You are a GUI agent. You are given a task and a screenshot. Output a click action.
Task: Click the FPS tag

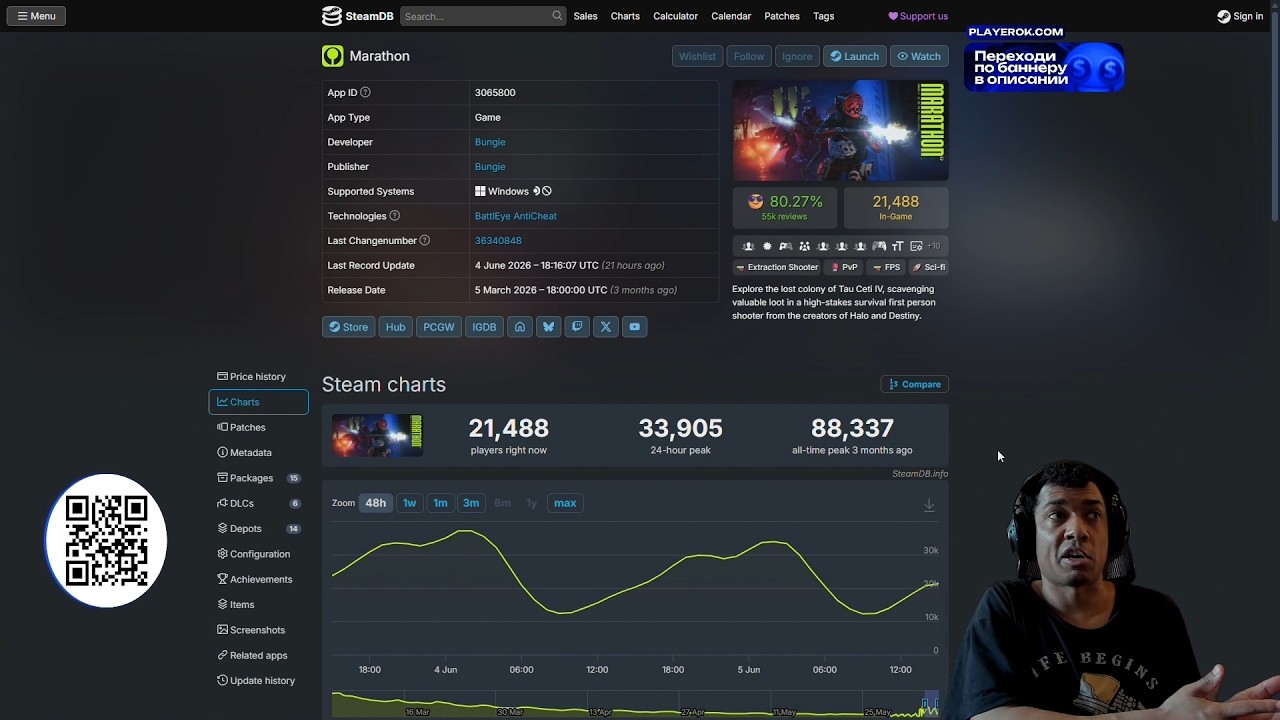(886, 267)
